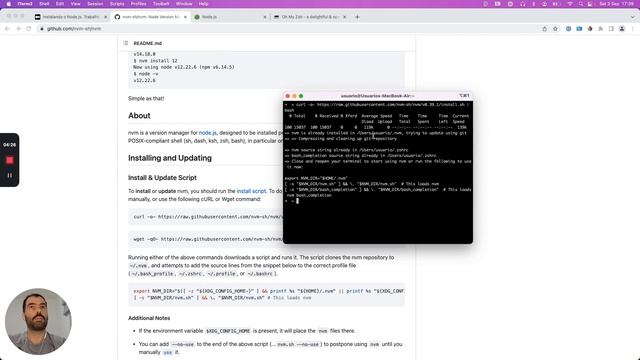Close the Node.js tab

pos(264,17)
